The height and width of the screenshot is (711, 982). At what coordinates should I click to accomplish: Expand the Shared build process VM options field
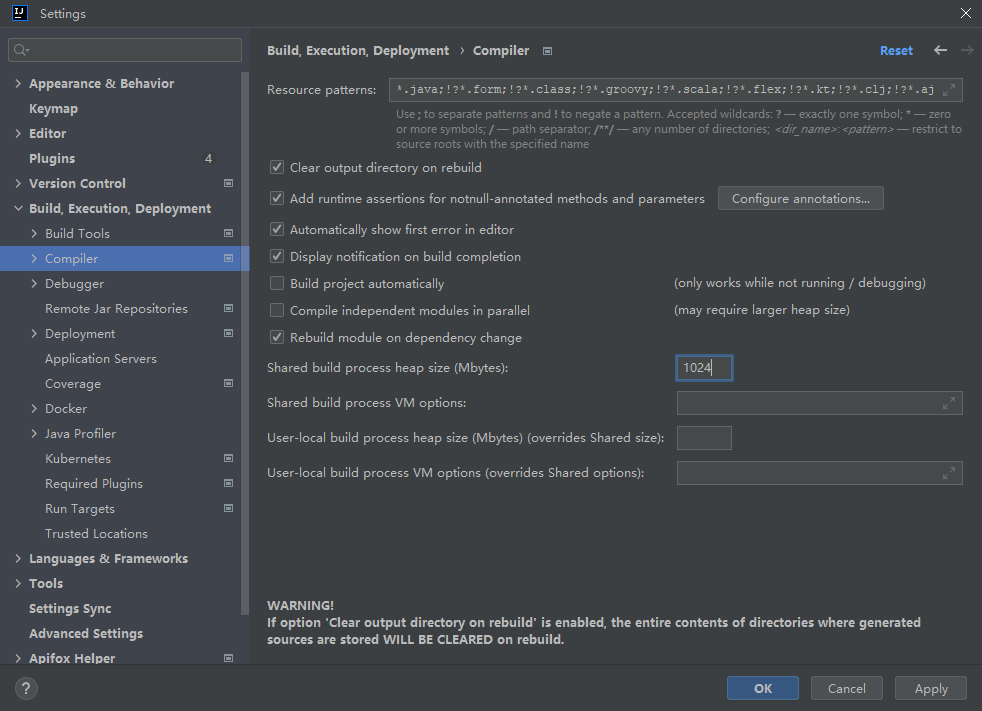pos(949,403)
